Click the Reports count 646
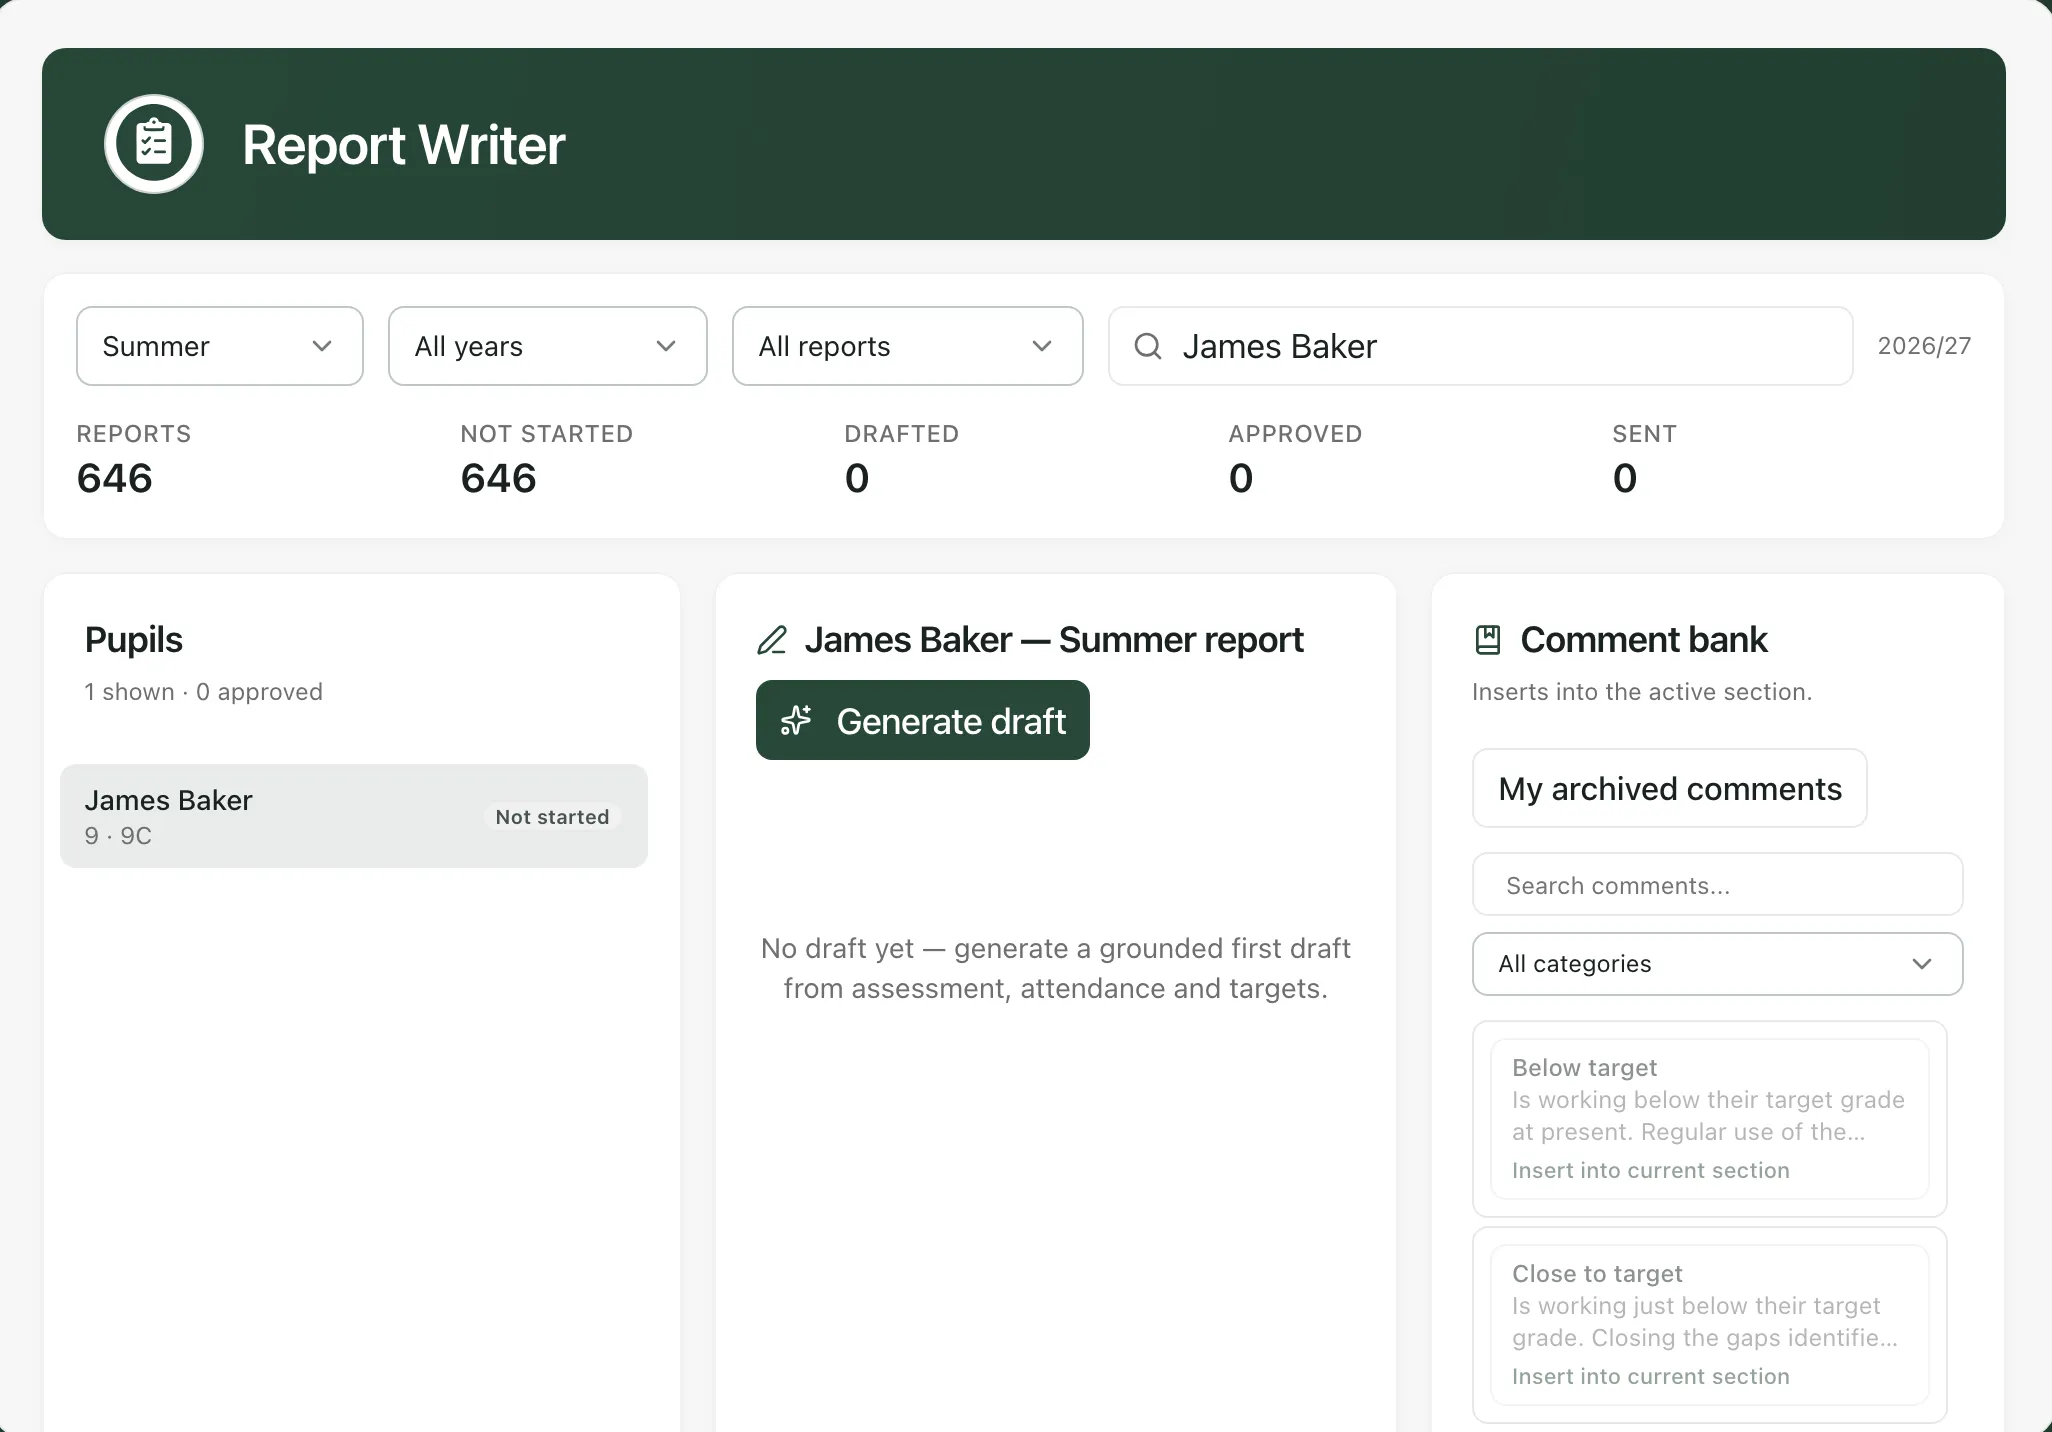The image size is (2052, 1432). point(115,478)
